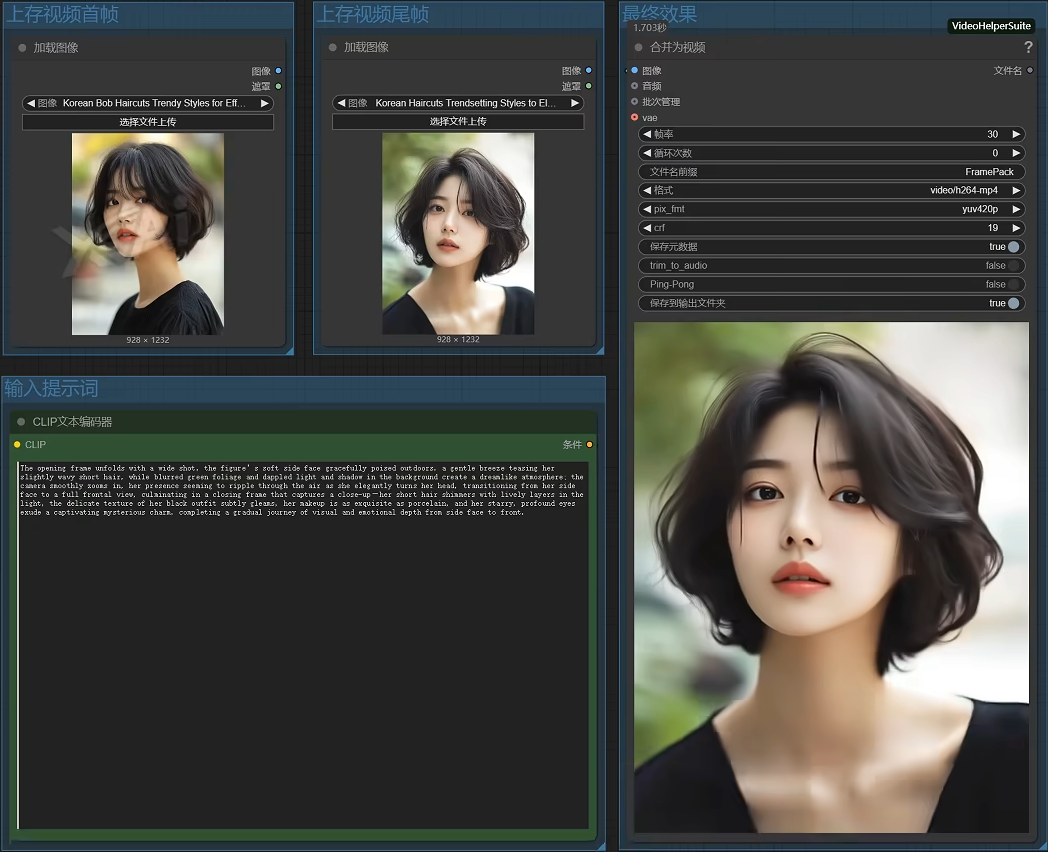The width and height of the screenshot is (1048, 852).
Task: Click the 输入提示词 group title
Action: 52,388
